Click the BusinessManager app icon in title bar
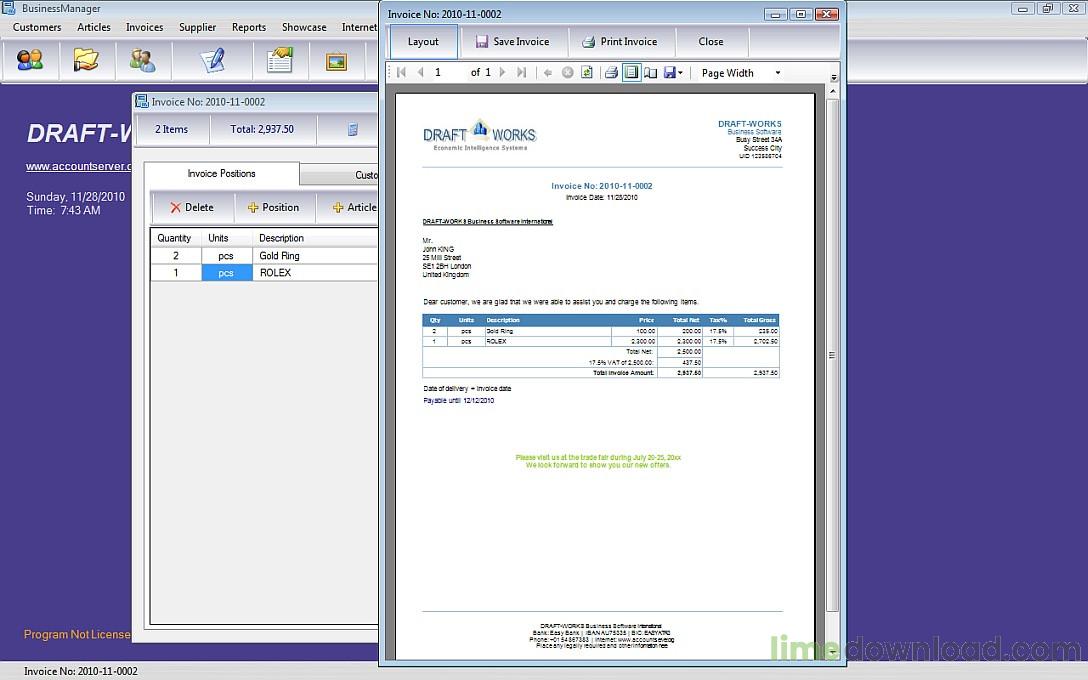The width and height of the screenshot is (1088, 680). click(x=8, y=8)
